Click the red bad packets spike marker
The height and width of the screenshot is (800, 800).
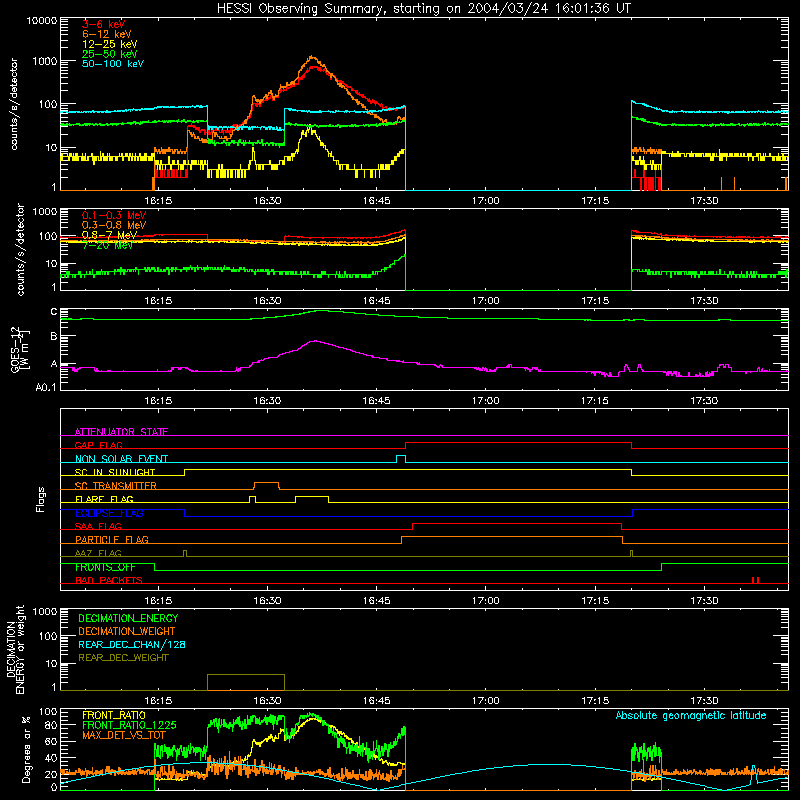click(x=756, y=580)
